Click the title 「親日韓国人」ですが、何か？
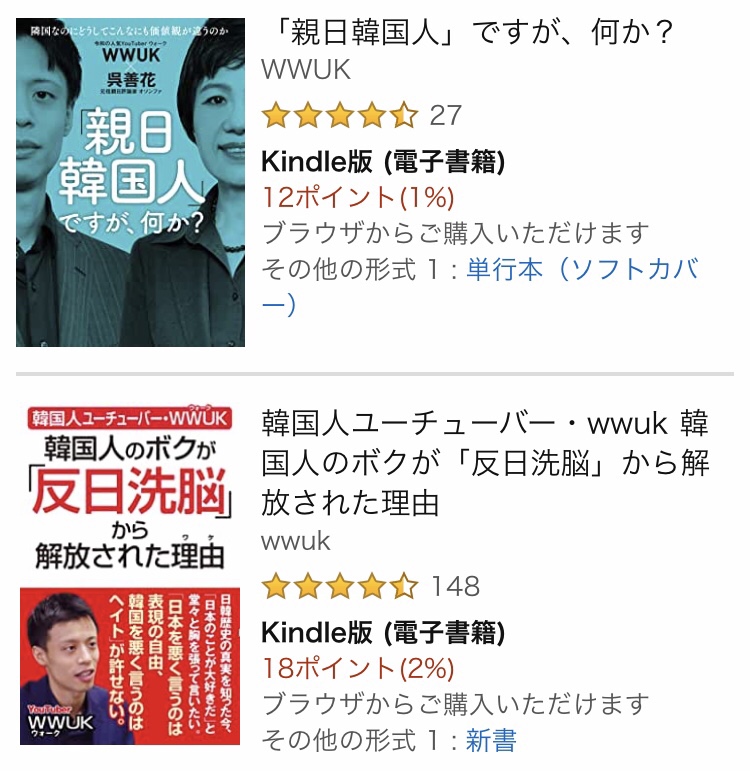This screenshot has width=750, height=771. (x=473, y=32)
